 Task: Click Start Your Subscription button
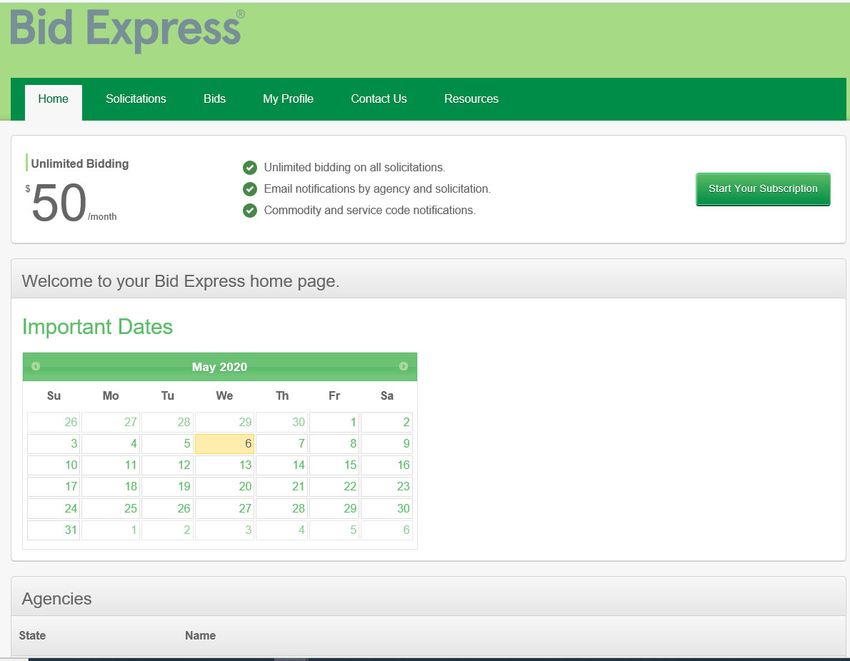[x=763, y=189]
